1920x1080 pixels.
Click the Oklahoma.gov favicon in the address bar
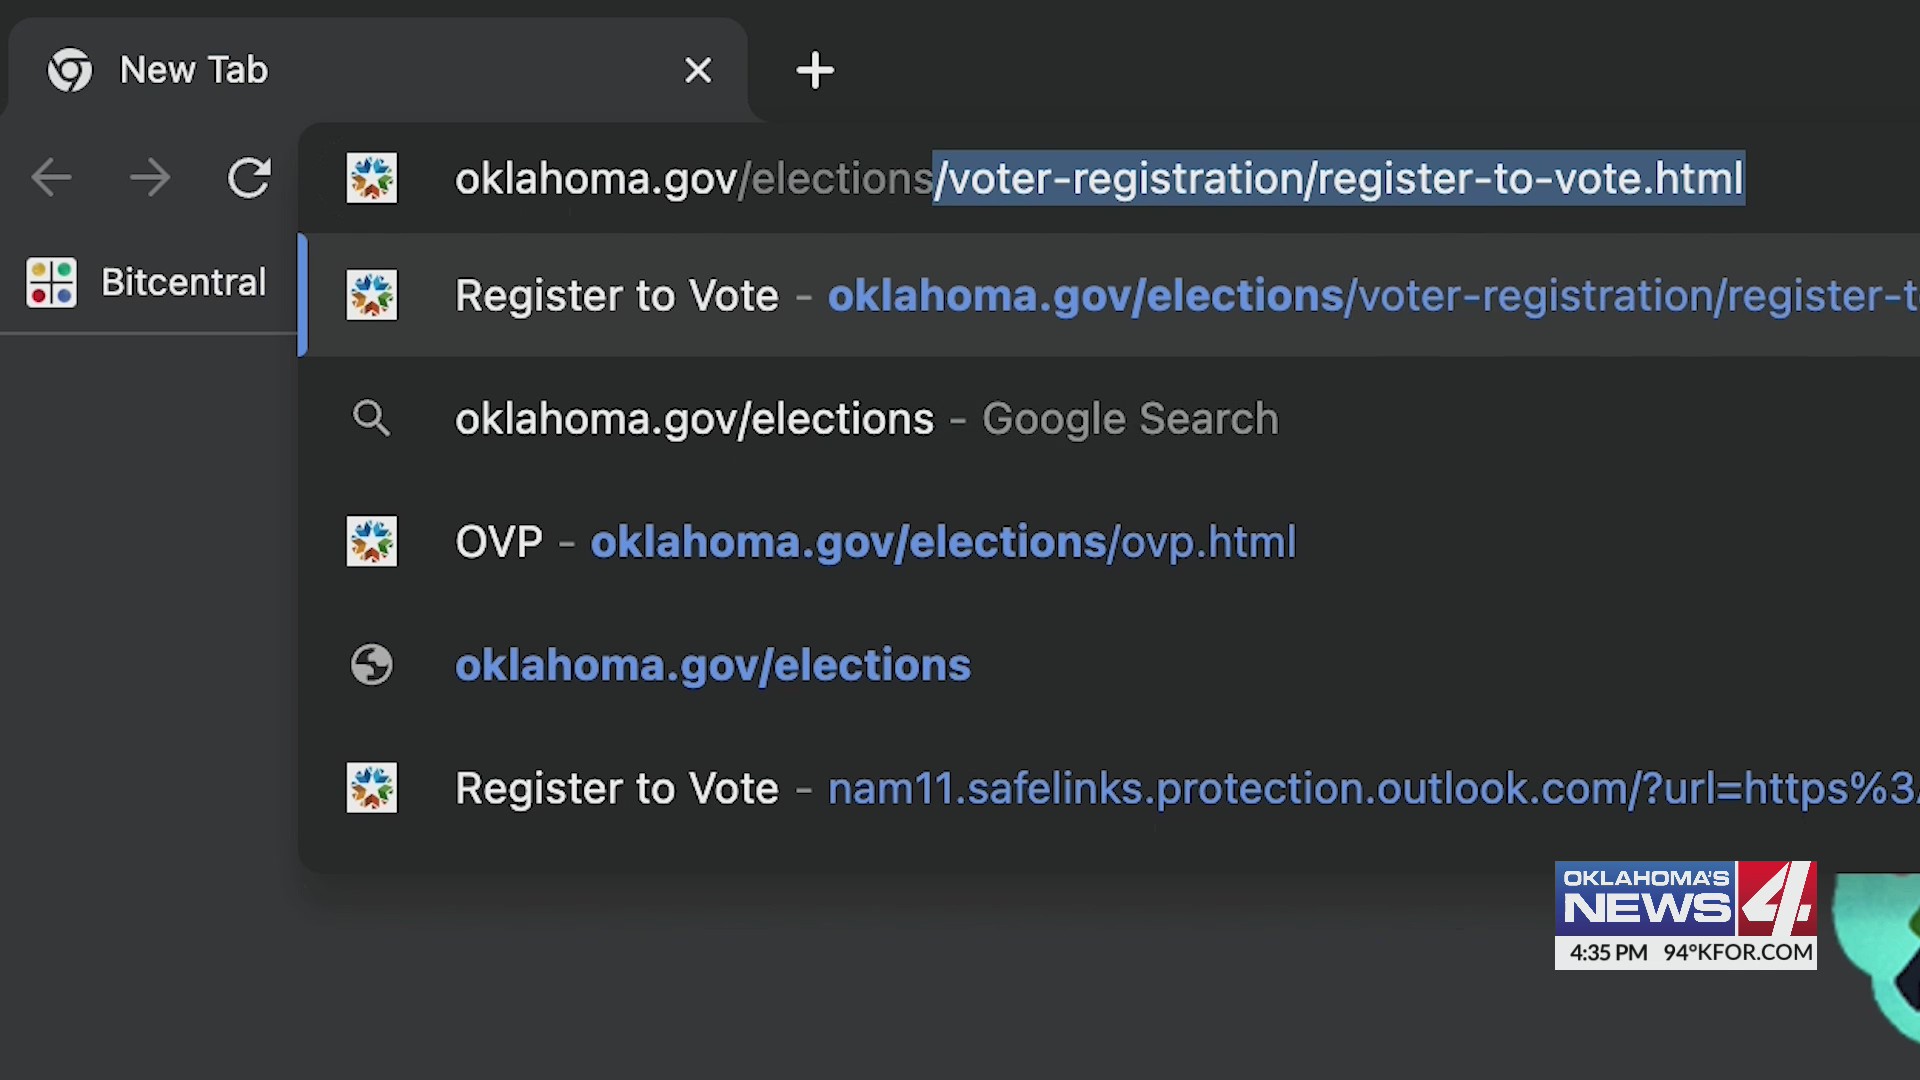pos(372,178)
